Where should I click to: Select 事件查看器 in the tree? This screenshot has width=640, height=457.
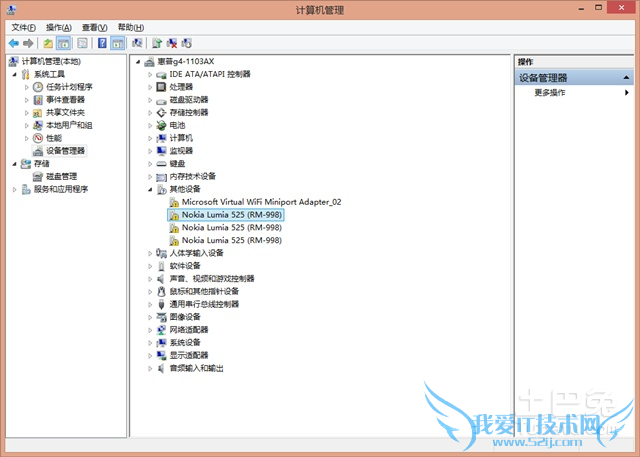click(65, 100)
